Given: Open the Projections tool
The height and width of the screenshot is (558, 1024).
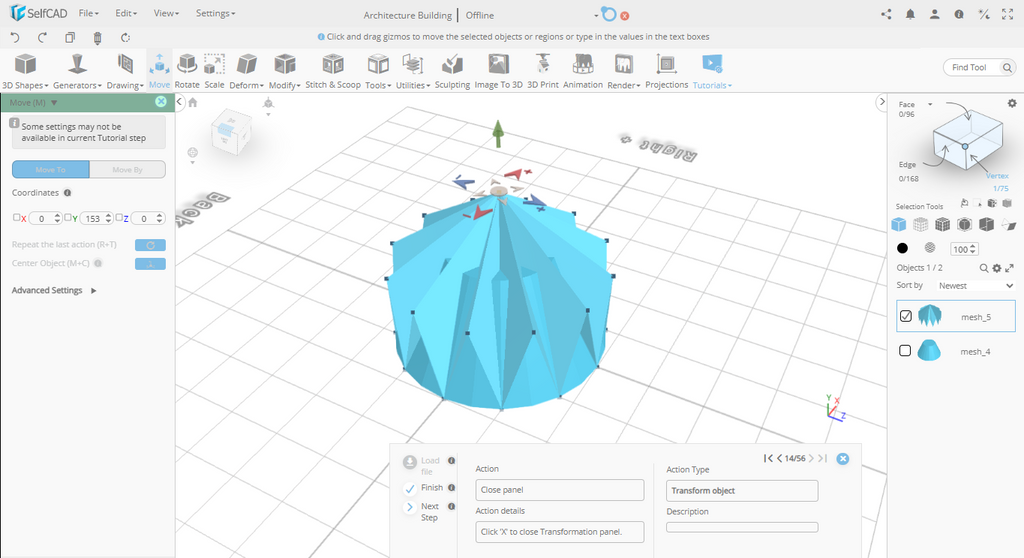Looking at the screenshot, I should point(666,70).
